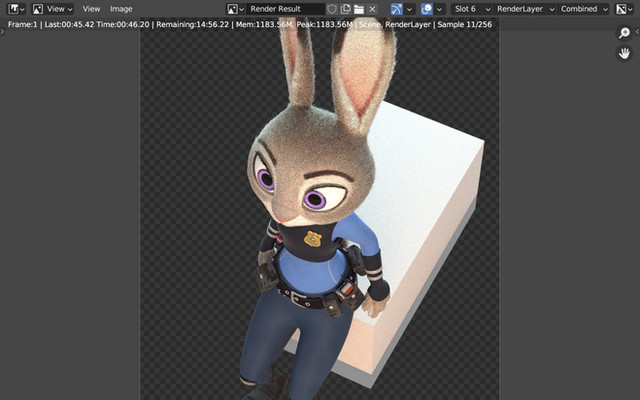
Task: Open the editor type selector
Action: [x=16, y=9]
